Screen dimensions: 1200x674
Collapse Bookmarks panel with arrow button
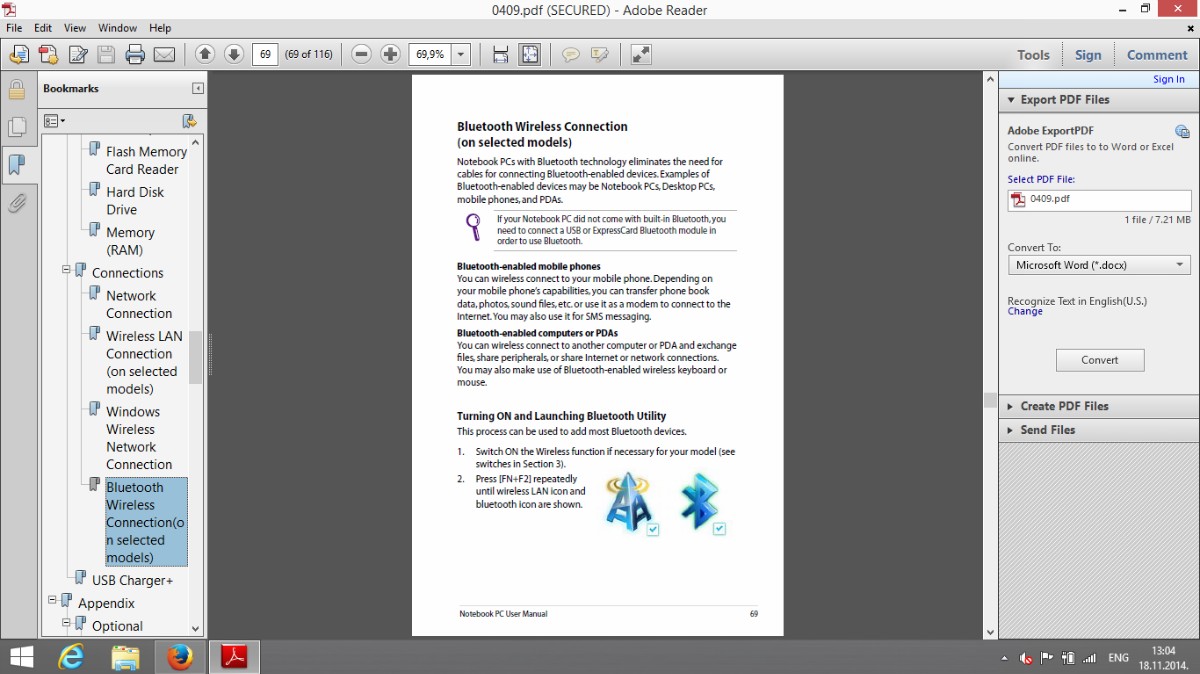[198, 89]
